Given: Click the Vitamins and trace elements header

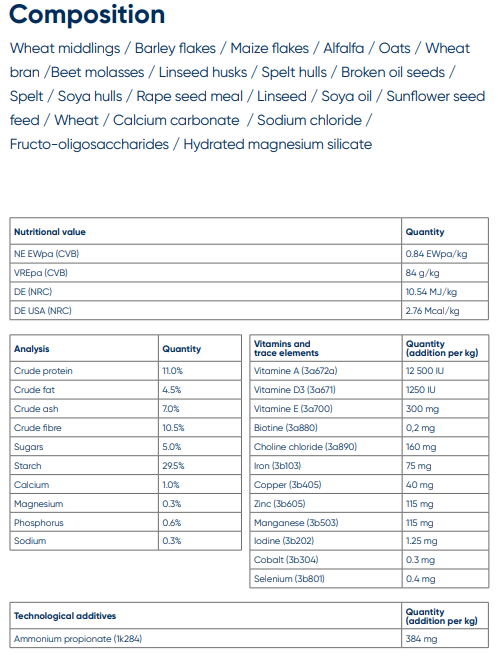Looking at the screenshot, I should [286, 348].
